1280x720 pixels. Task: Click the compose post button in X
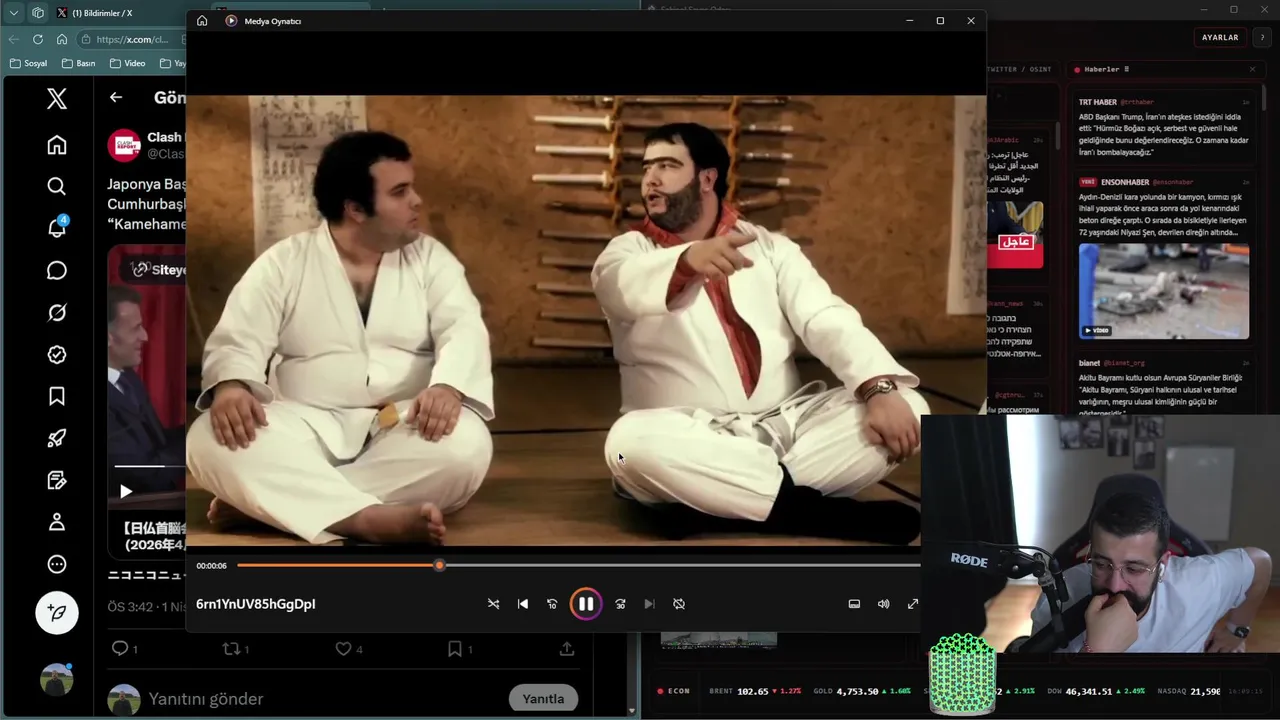pyautogui.click(x=57, y=612)
